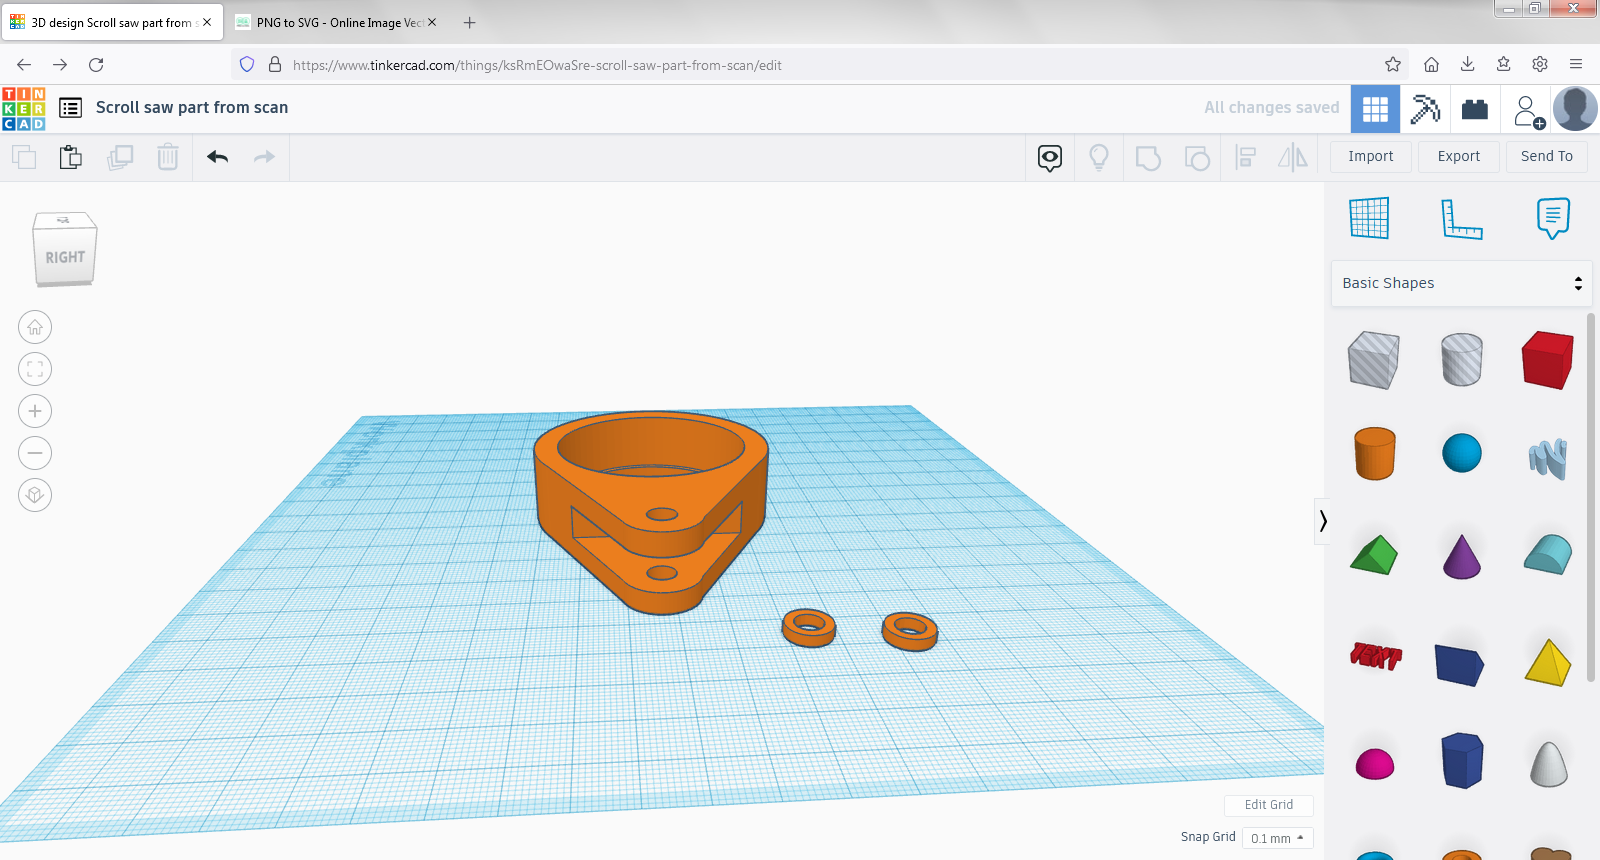Screen dimensions: 1600x860
Task: Pick the red Box shape
Action: click(x=1548, y=360)
